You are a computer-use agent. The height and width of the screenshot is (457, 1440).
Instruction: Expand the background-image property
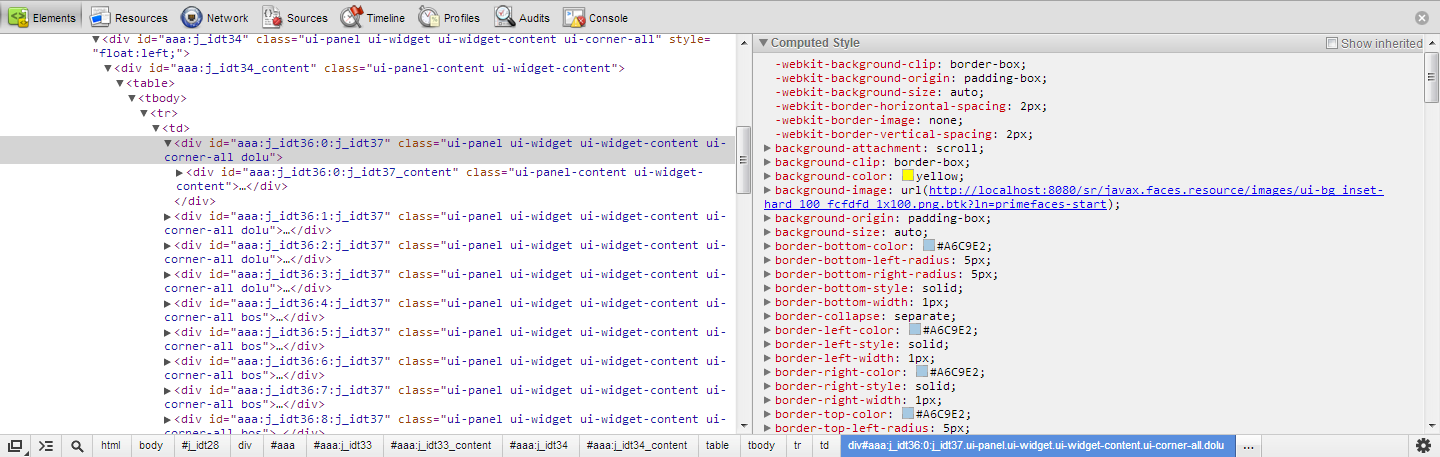(x=767, y=190)
